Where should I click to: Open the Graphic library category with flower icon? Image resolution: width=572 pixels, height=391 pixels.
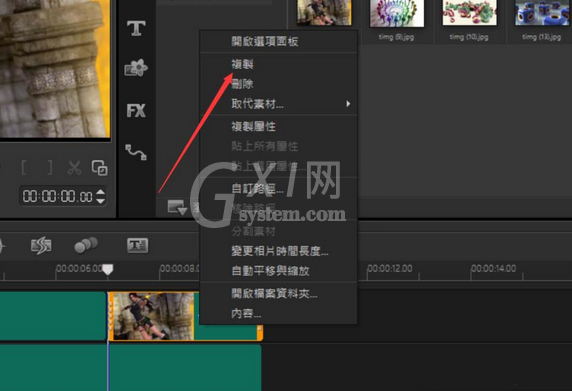(x=136, y=68)
